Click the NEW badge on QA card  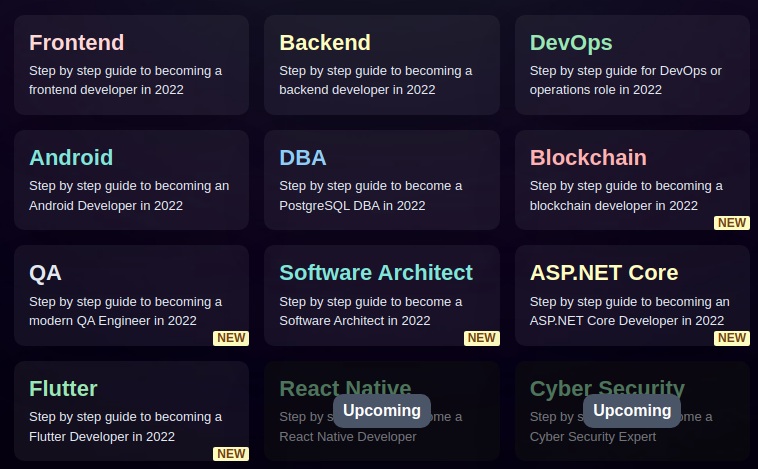tap(231, 338)
